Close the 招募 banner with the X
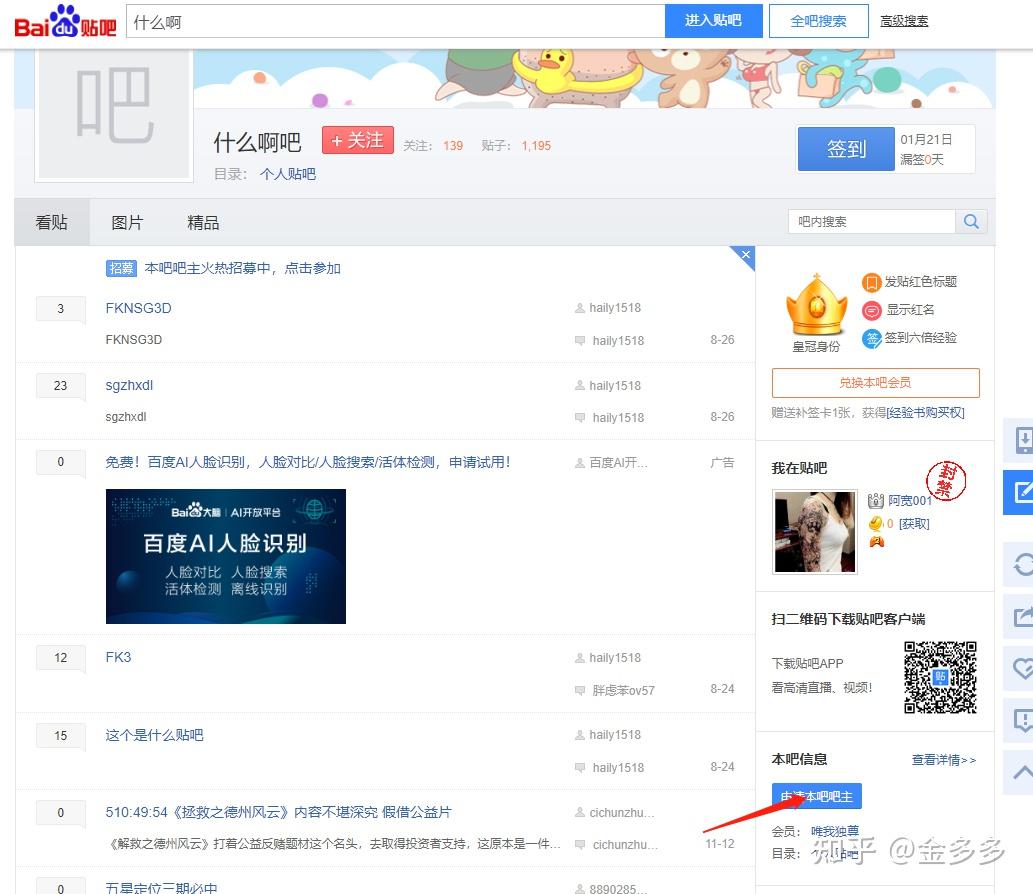The image size is (1033, 894). (746, 254)
